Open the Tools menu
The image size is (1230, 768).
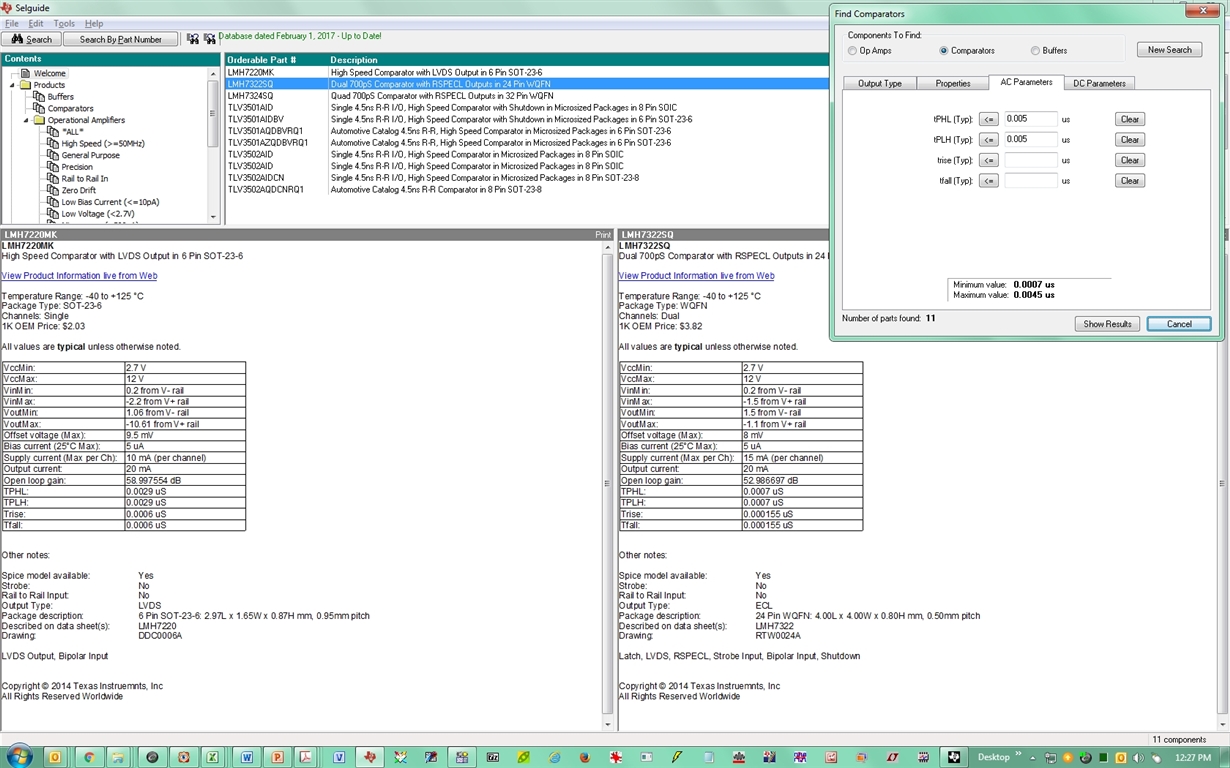64,23
